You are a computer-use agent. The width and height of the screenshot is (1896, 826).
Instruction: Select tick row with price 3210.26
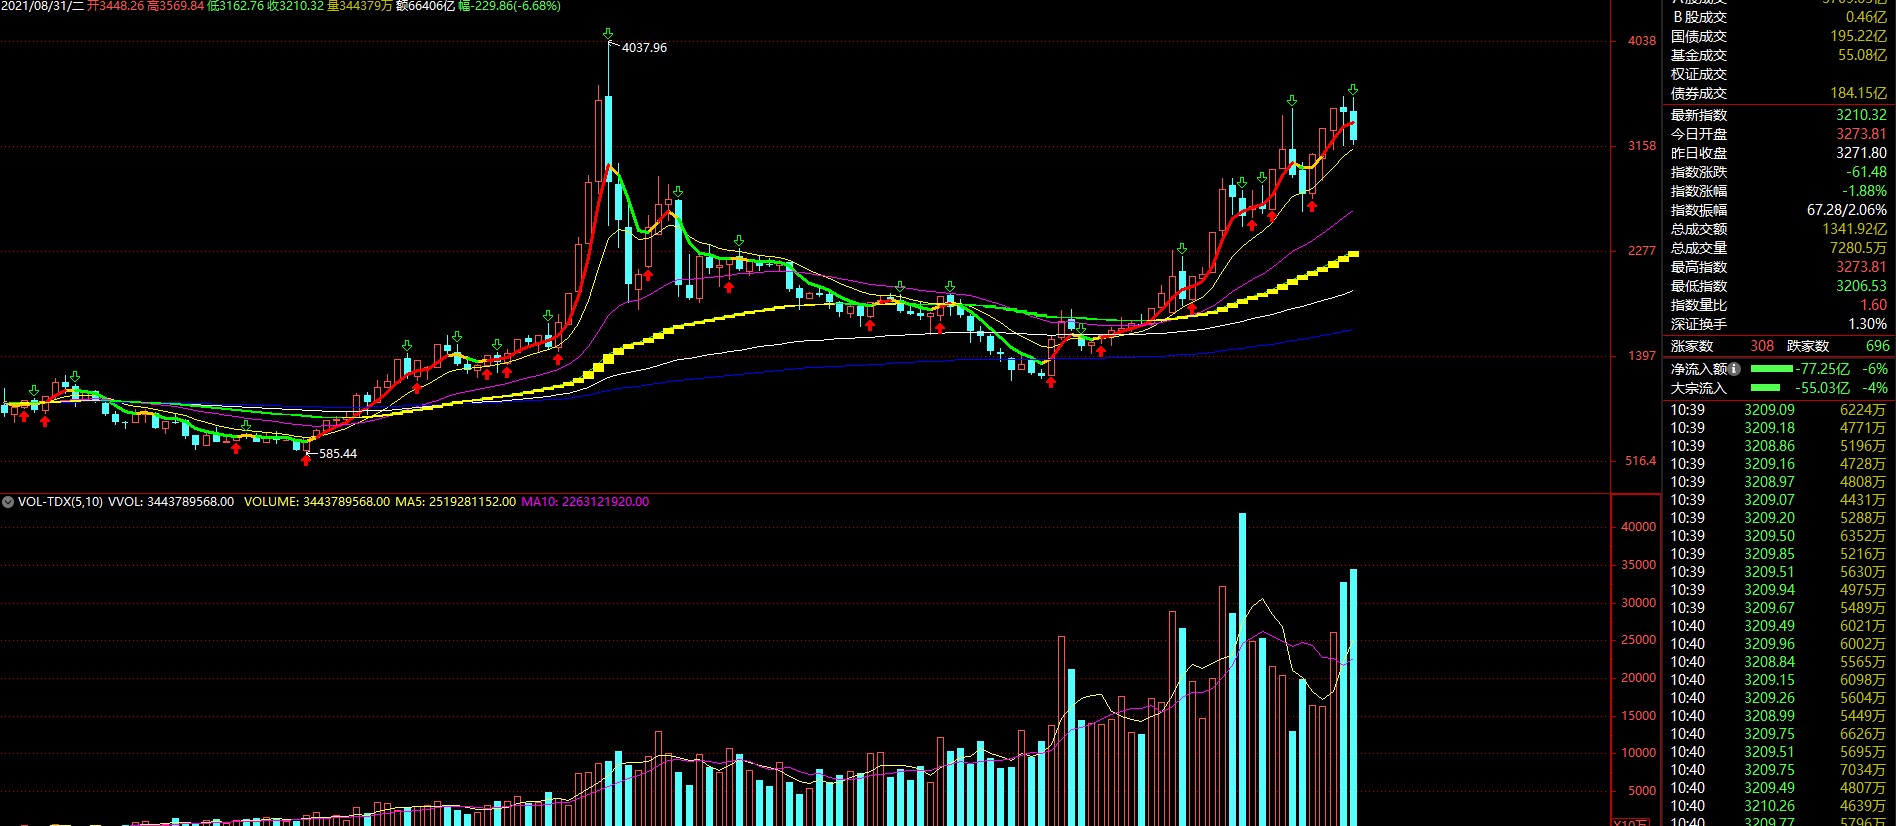(x=1779, y=806)
